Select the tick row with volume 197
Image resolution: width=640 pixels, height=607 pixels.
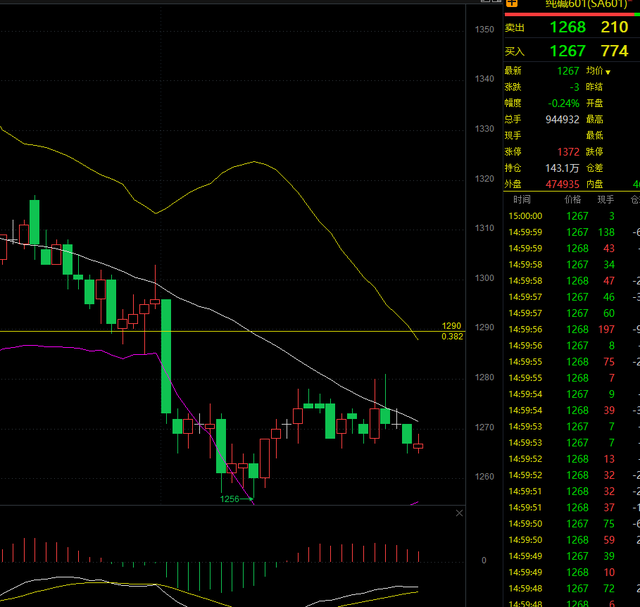pos(606,329)
